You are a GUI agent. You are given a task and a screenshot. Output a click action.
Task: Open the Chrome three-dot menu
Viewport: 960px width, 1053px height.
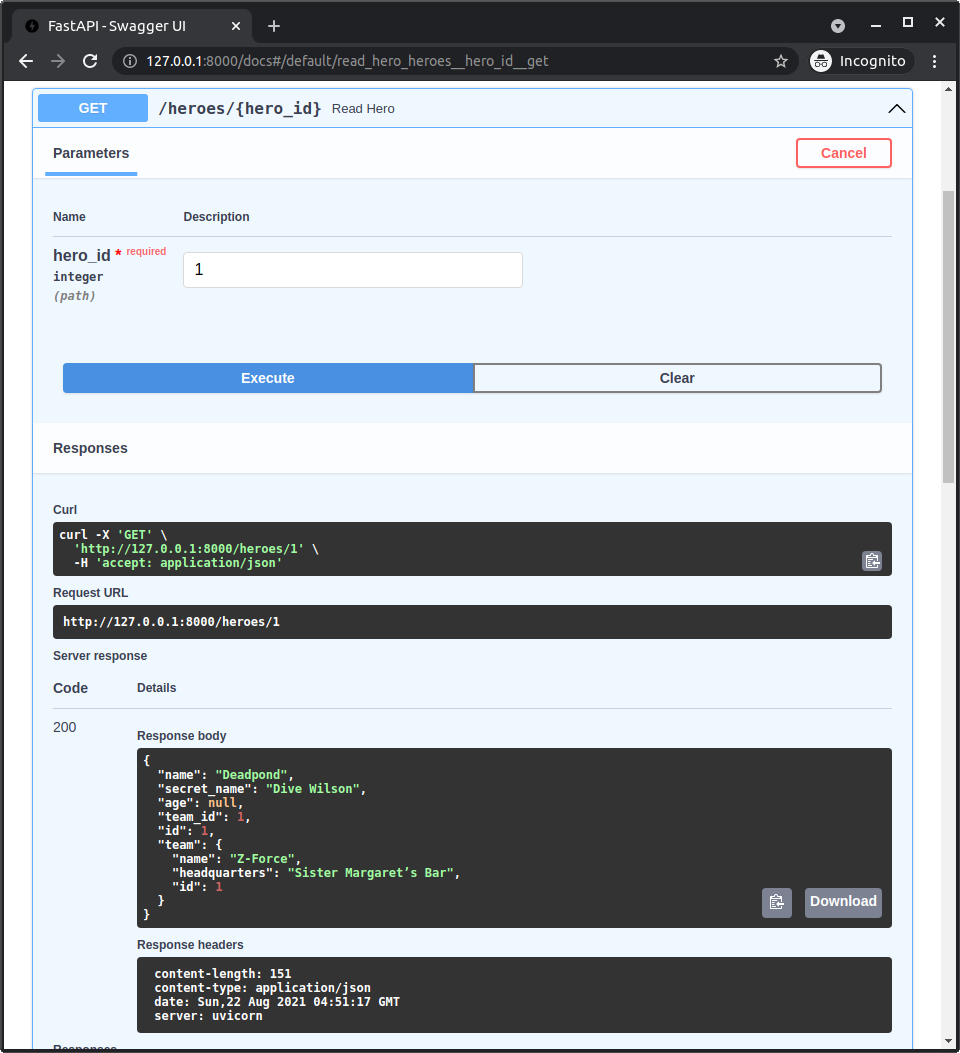click(934, 61)
